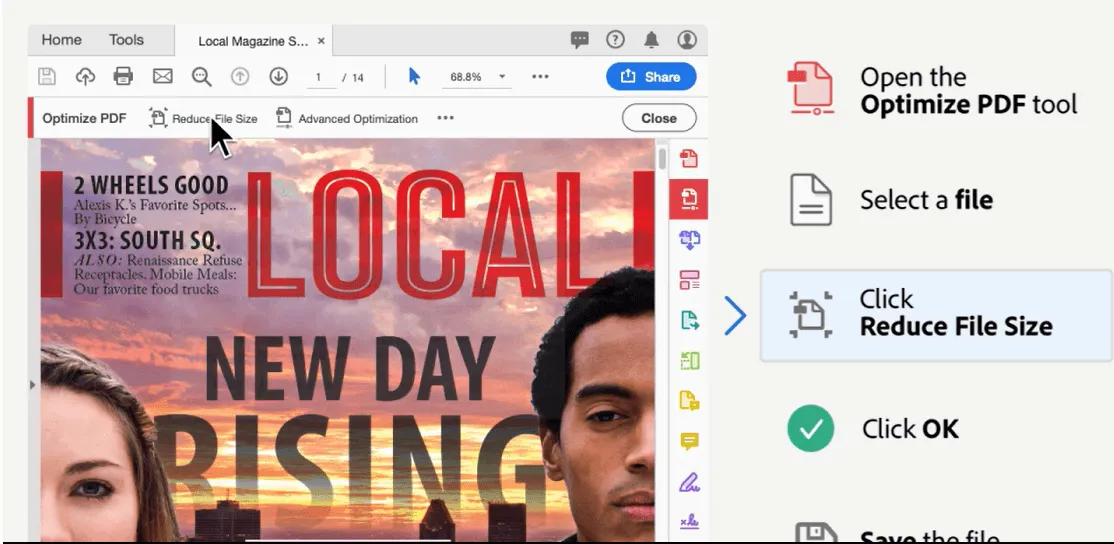Expand more toolbar options ellipsis
Image resolution: width=1114 pixels, height=544 pixels.
[x=540, y=77]
